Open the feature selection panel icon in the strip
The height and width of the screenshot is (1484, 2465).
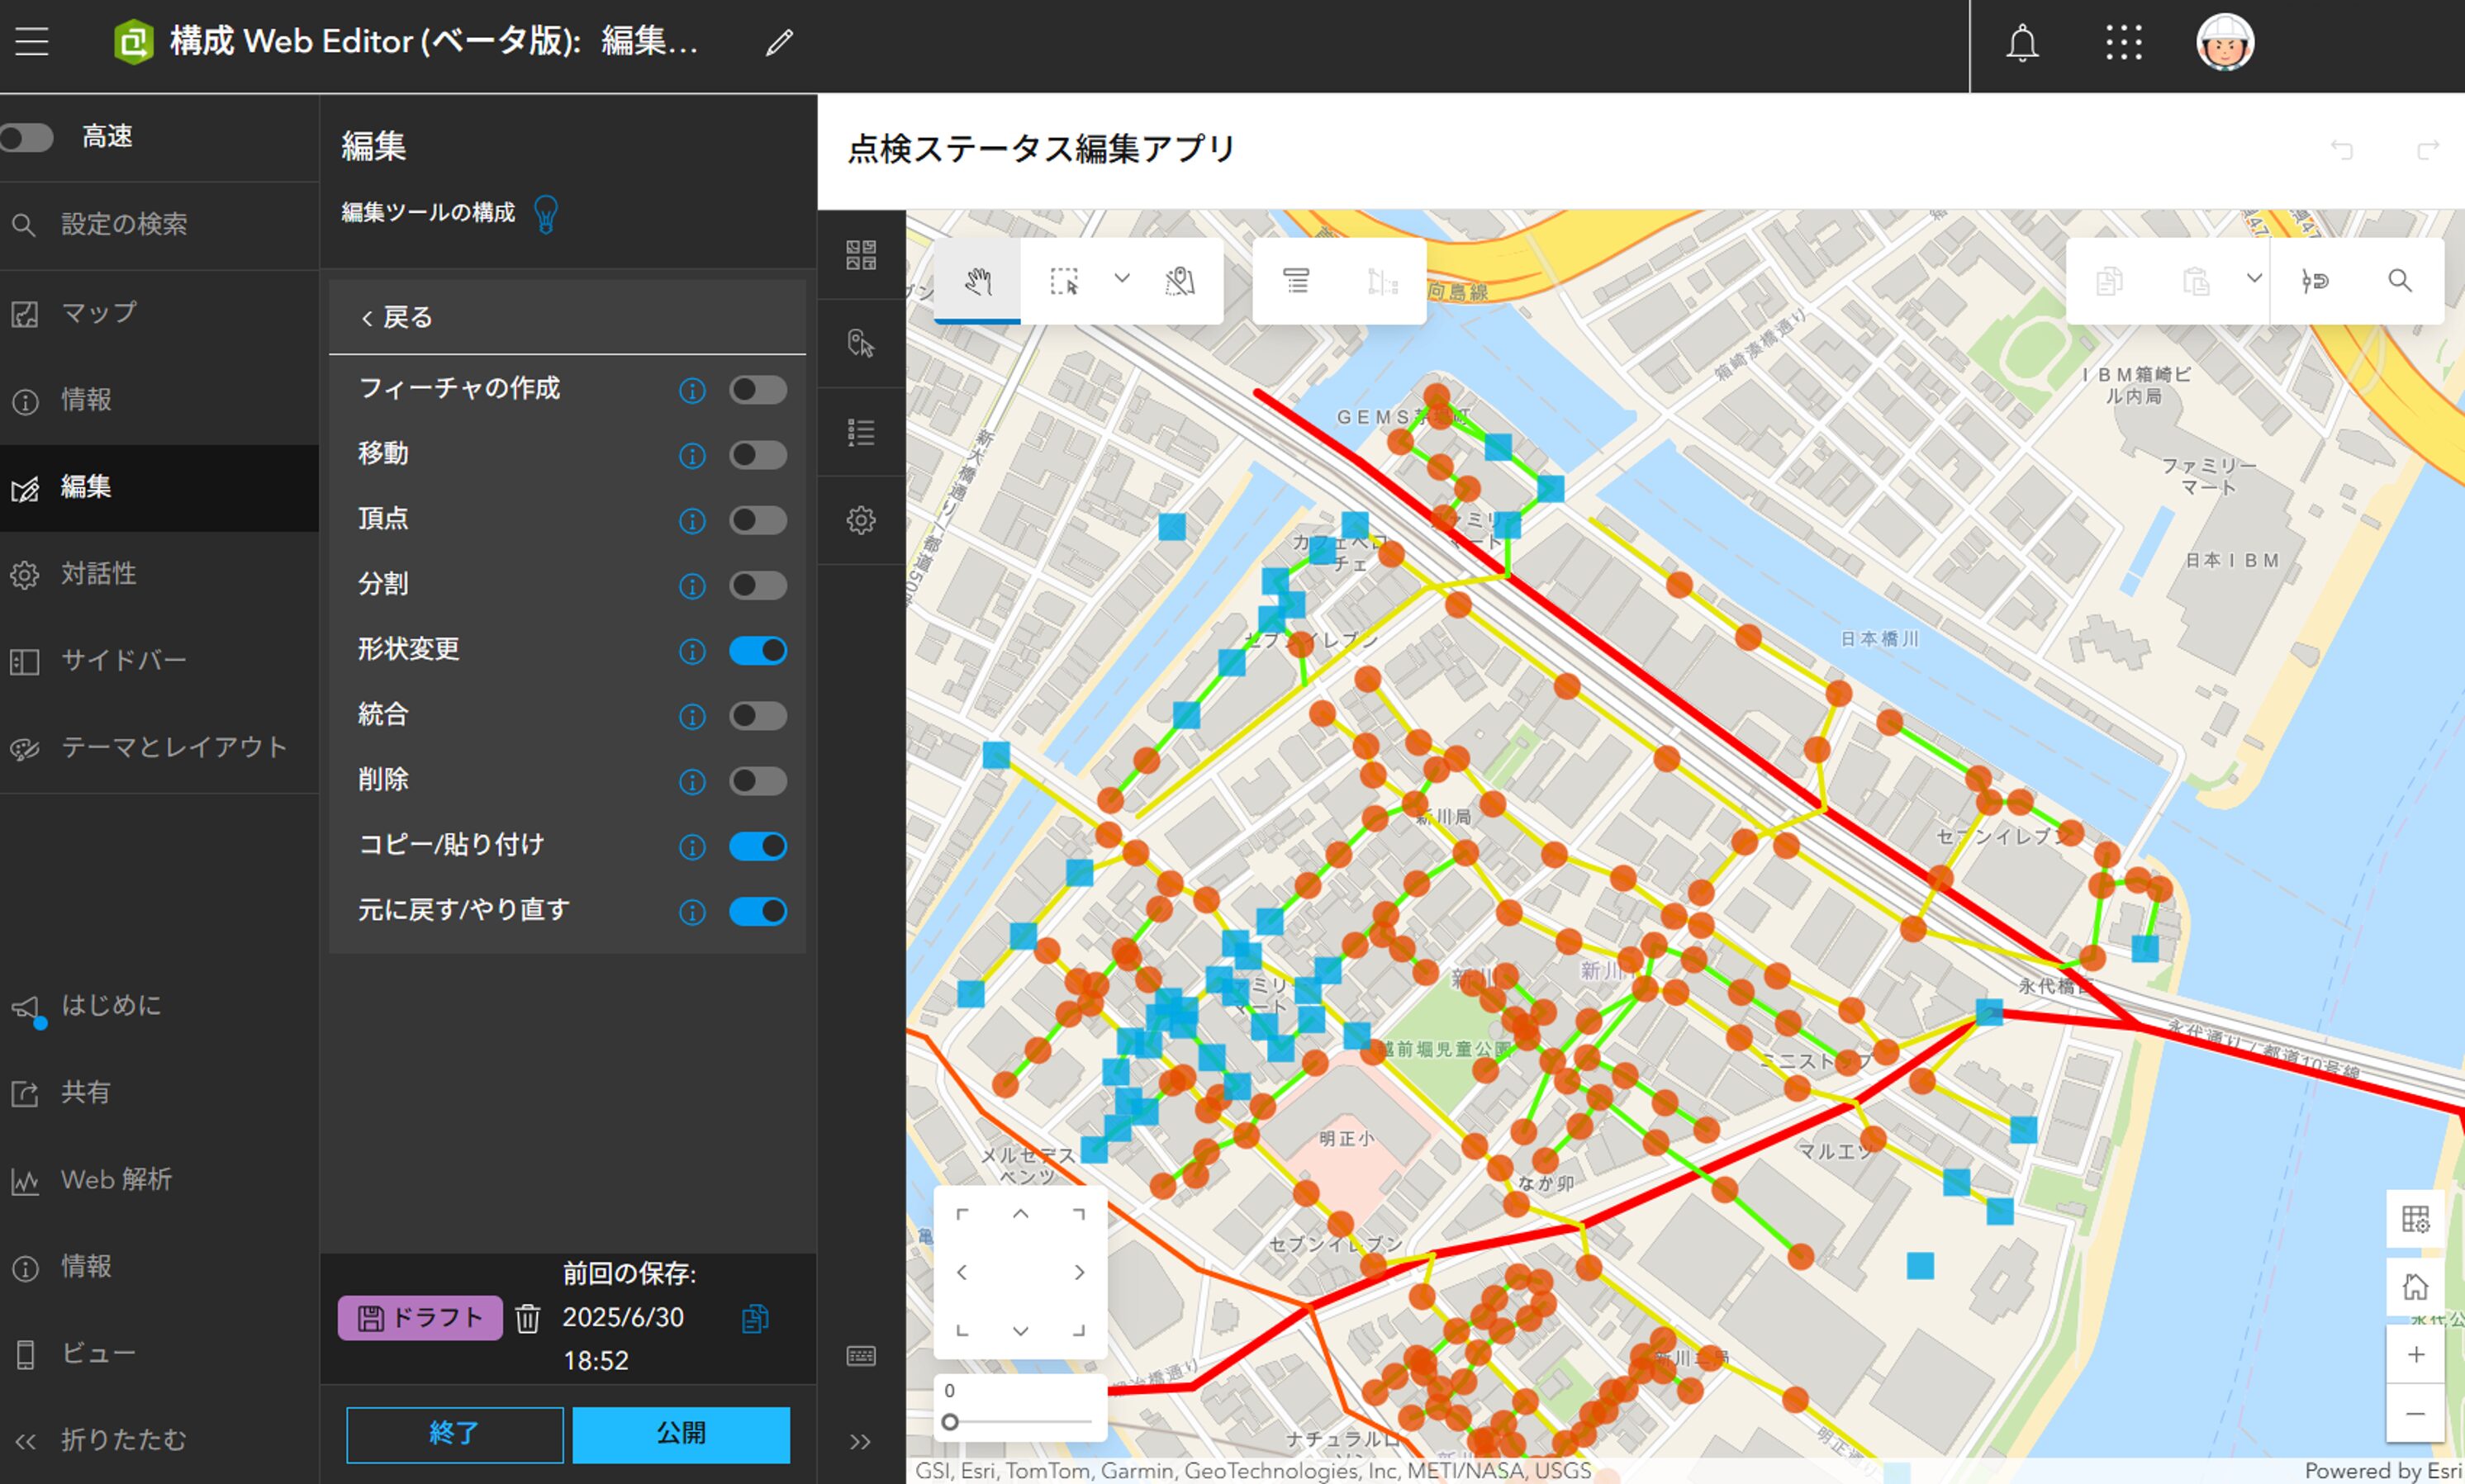pos(861,344)
